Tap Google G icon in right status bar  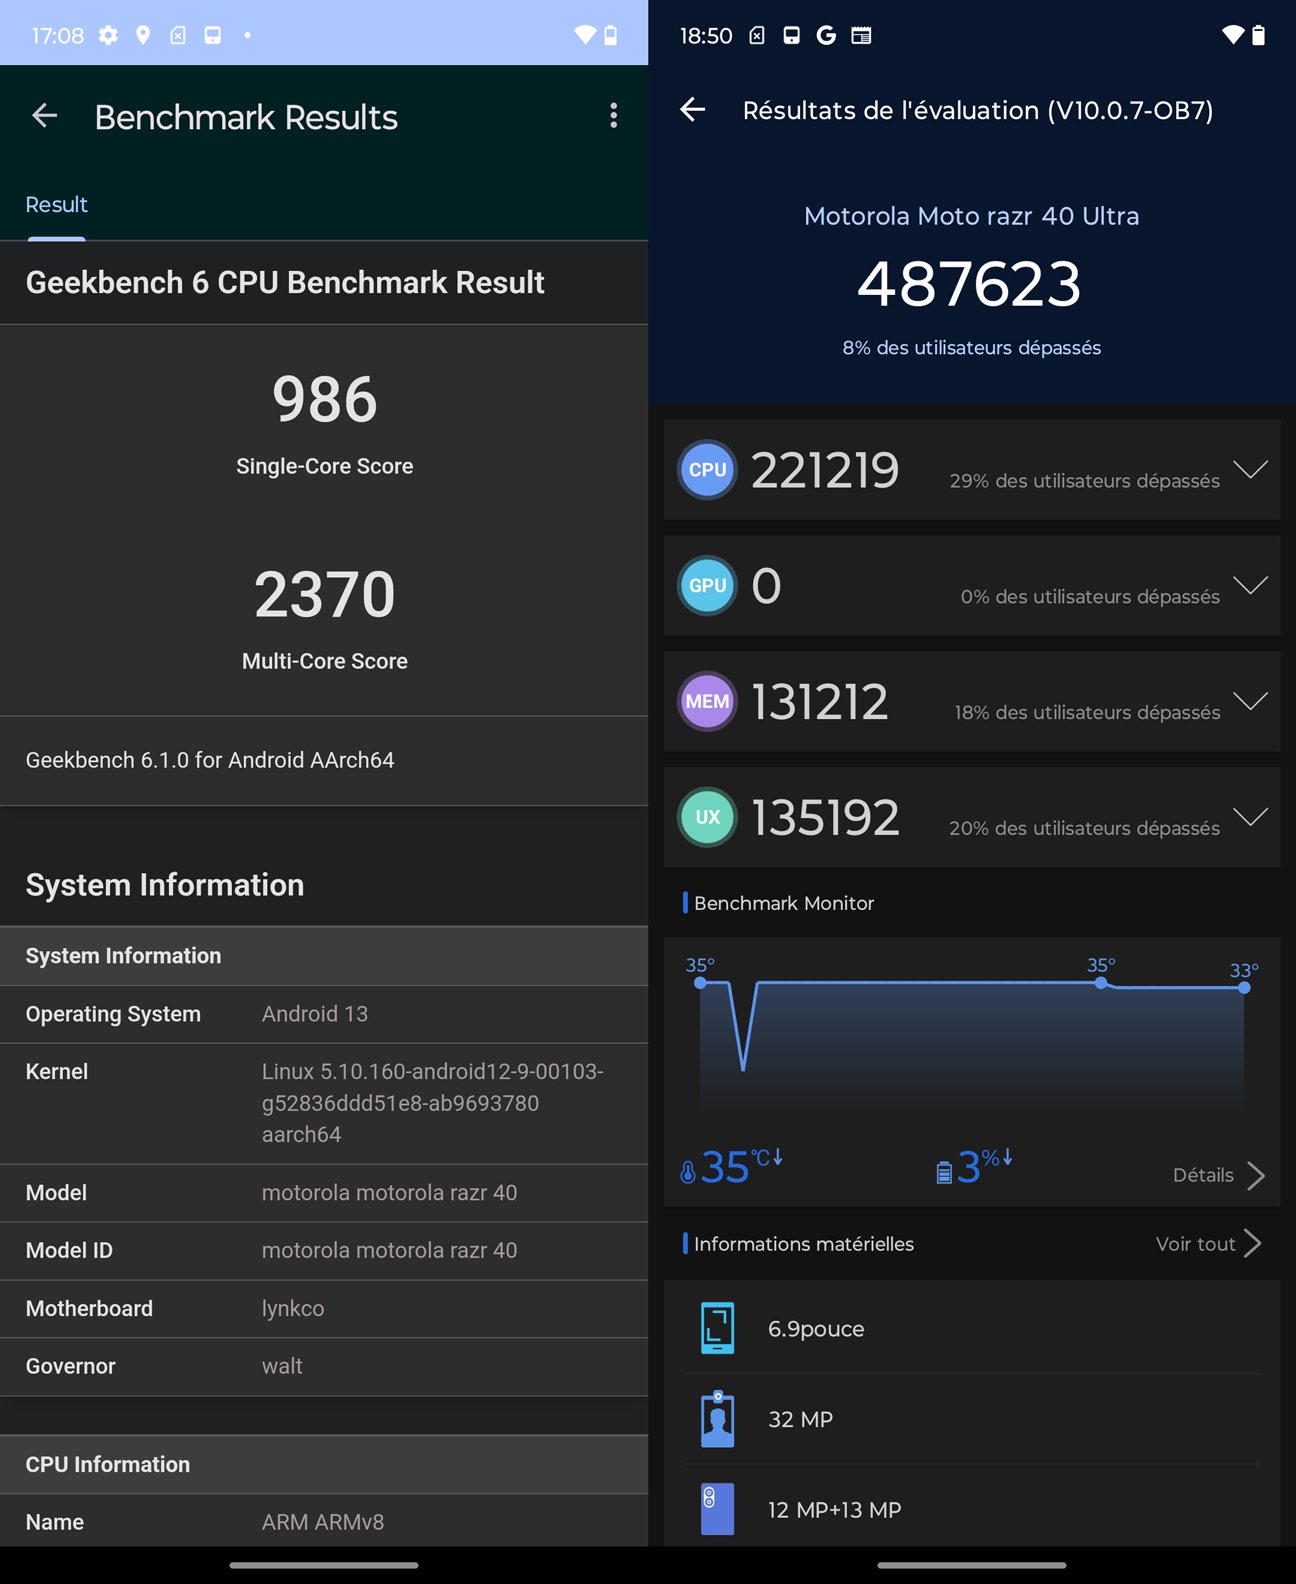(826, 35)
